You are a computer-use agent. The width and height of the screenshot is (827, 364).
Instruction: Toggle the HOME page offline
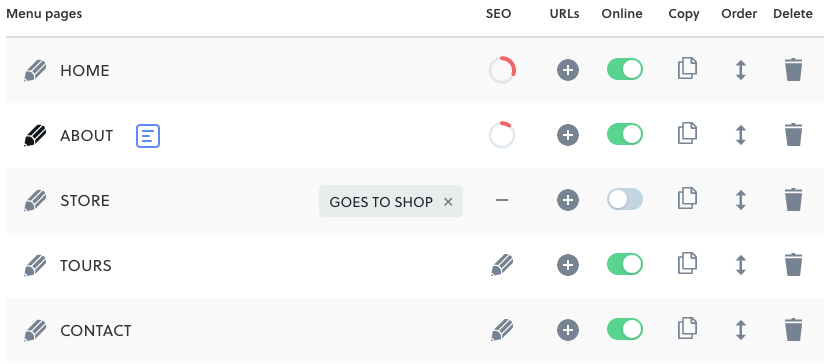pyautogui.click(x=625, y=70)
